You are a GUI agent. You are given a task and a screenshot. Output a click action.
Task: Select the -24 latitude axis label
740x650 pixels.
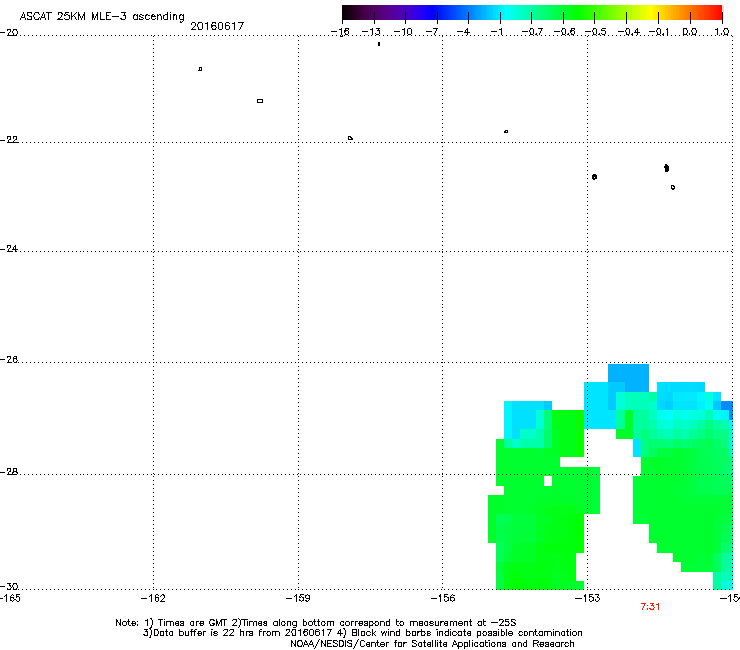(x=9, y=248)
